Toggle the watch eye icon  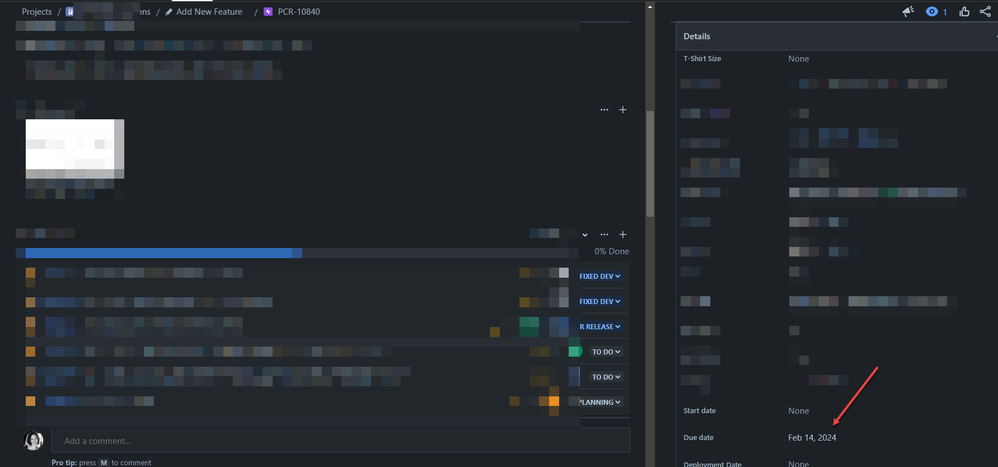point(932,11)
